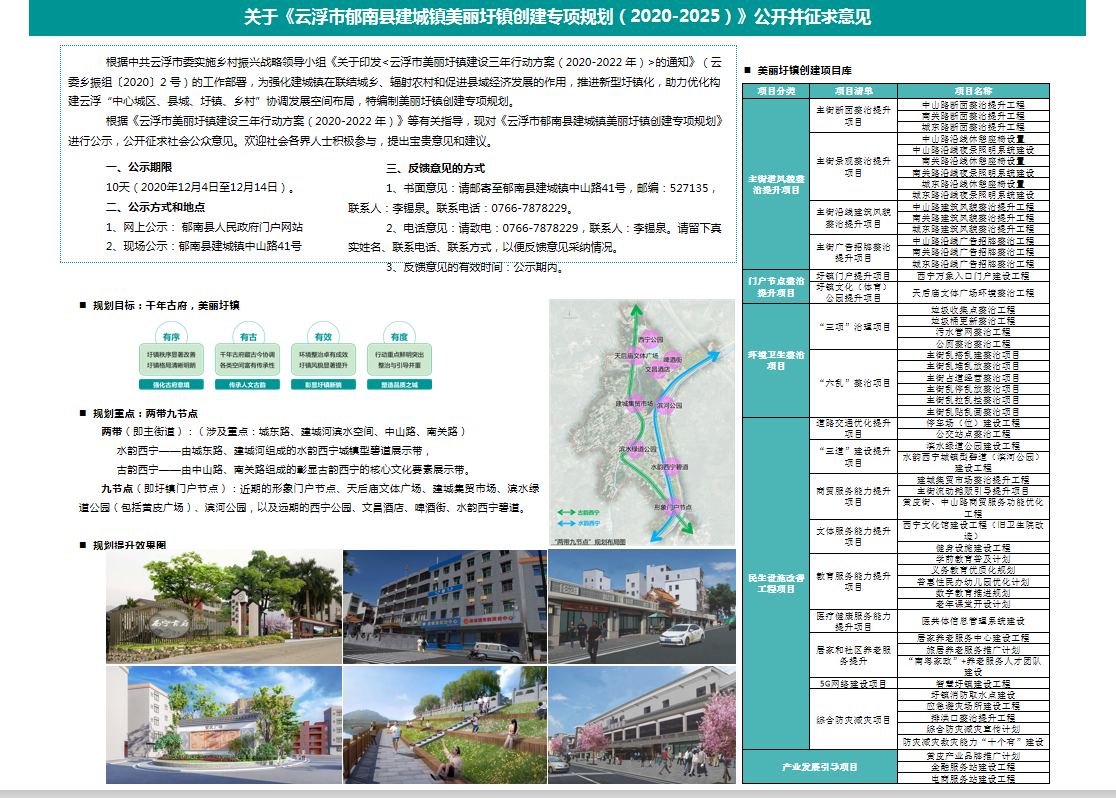
Task: Click the 主街景观整治提升项目 cell
Action: [x=853, y=167]
